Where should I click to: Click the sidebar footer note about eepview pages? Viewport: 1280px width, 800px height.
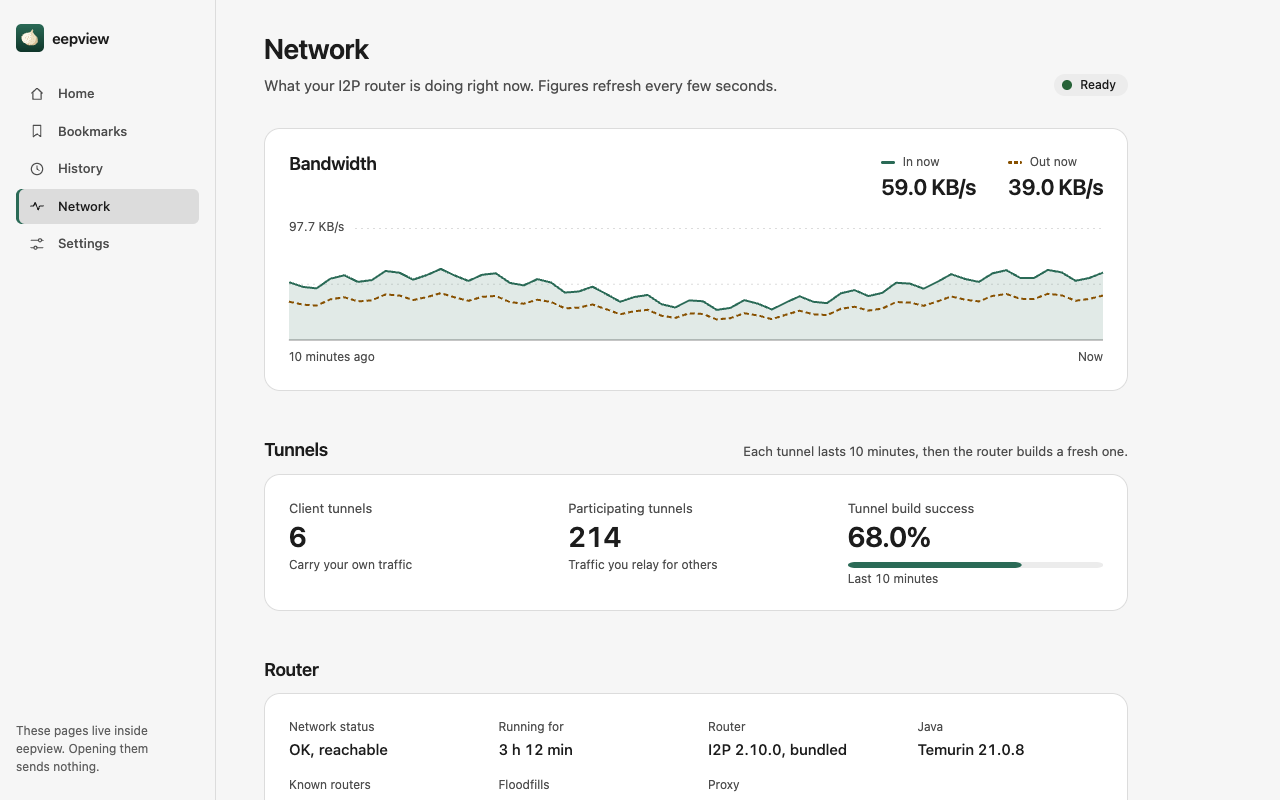(x=82, y=749)
